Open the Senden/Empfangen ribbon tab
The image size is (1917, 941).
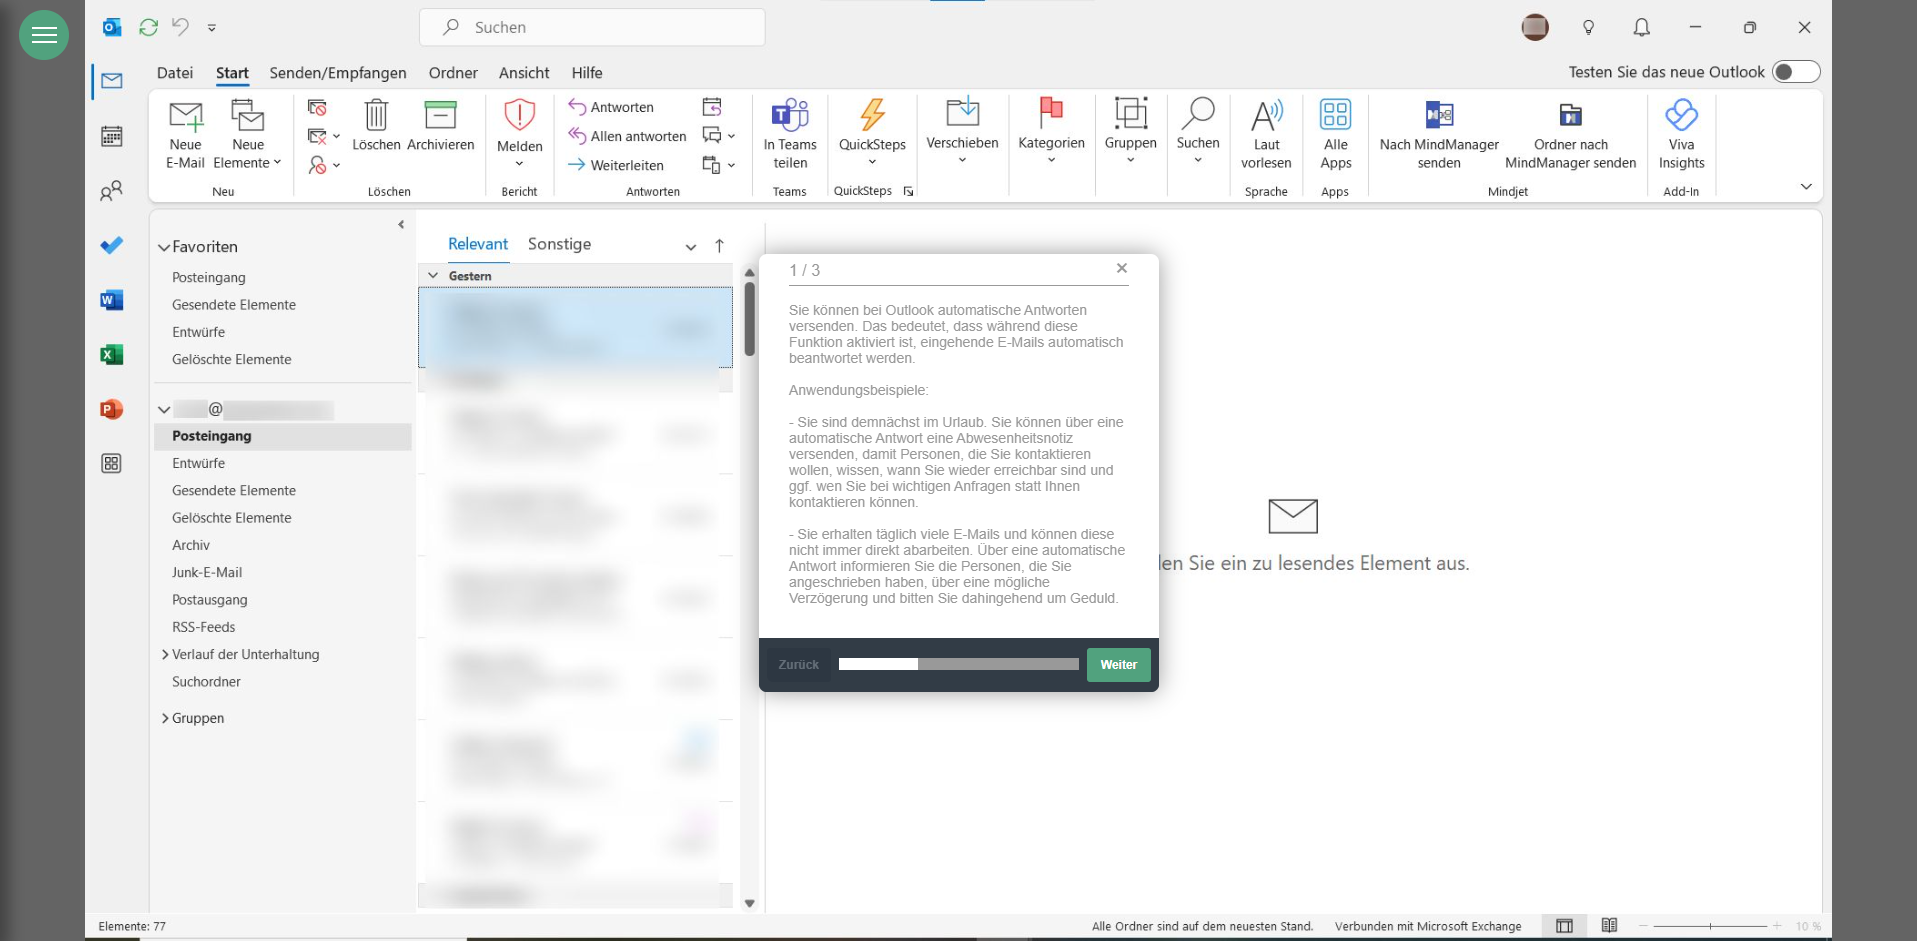click(x=337, y=73)
